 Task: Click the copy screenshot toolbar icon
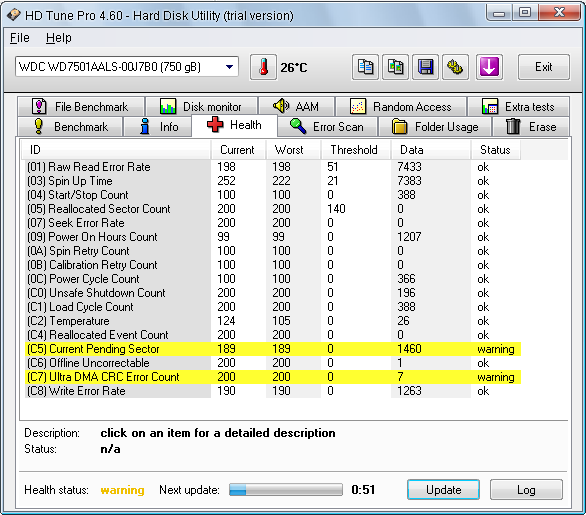tap(395, 67)
